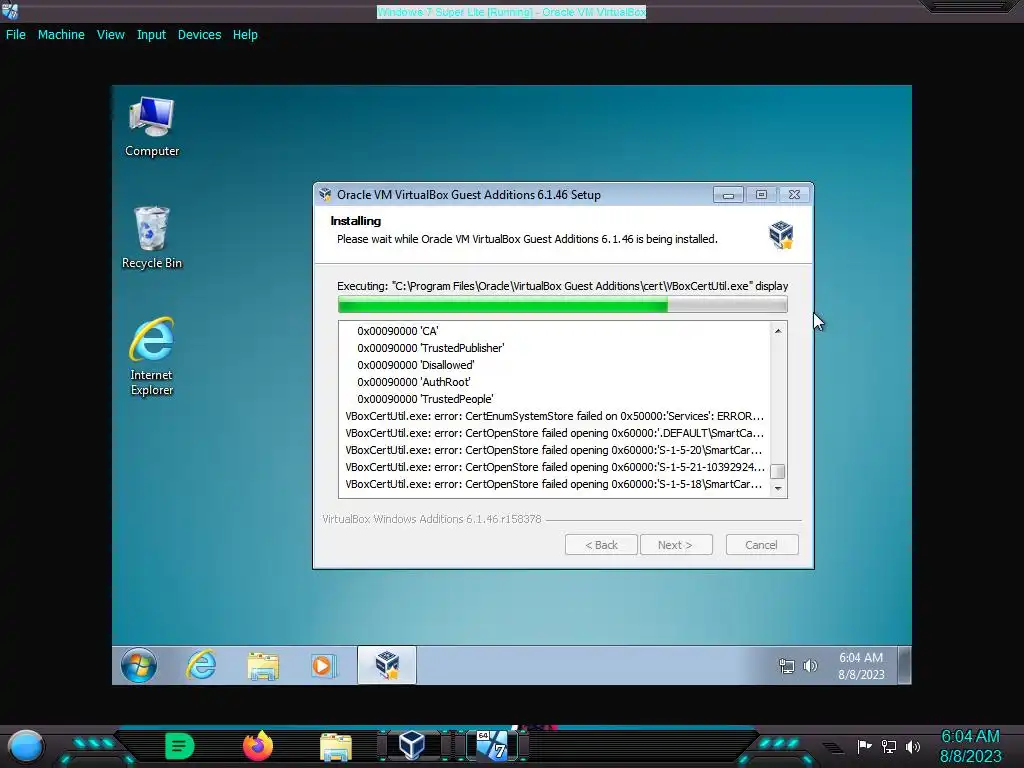Click the log line 'Disallowed'
1024x768 pixels.
tap(415, 365)
